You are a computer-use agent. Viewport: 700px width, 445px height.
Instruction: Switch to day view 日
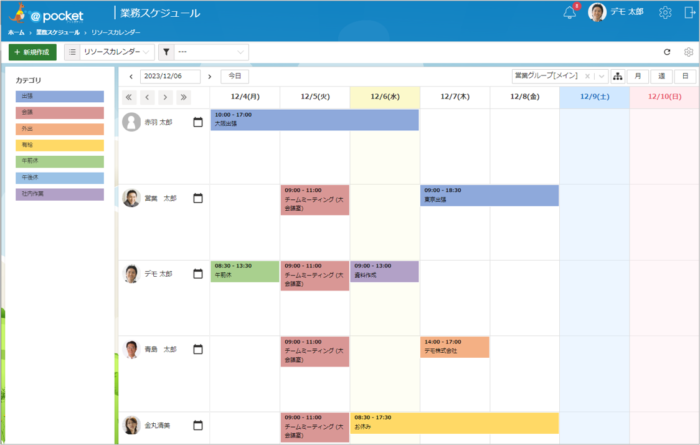(x=685, y=76)
